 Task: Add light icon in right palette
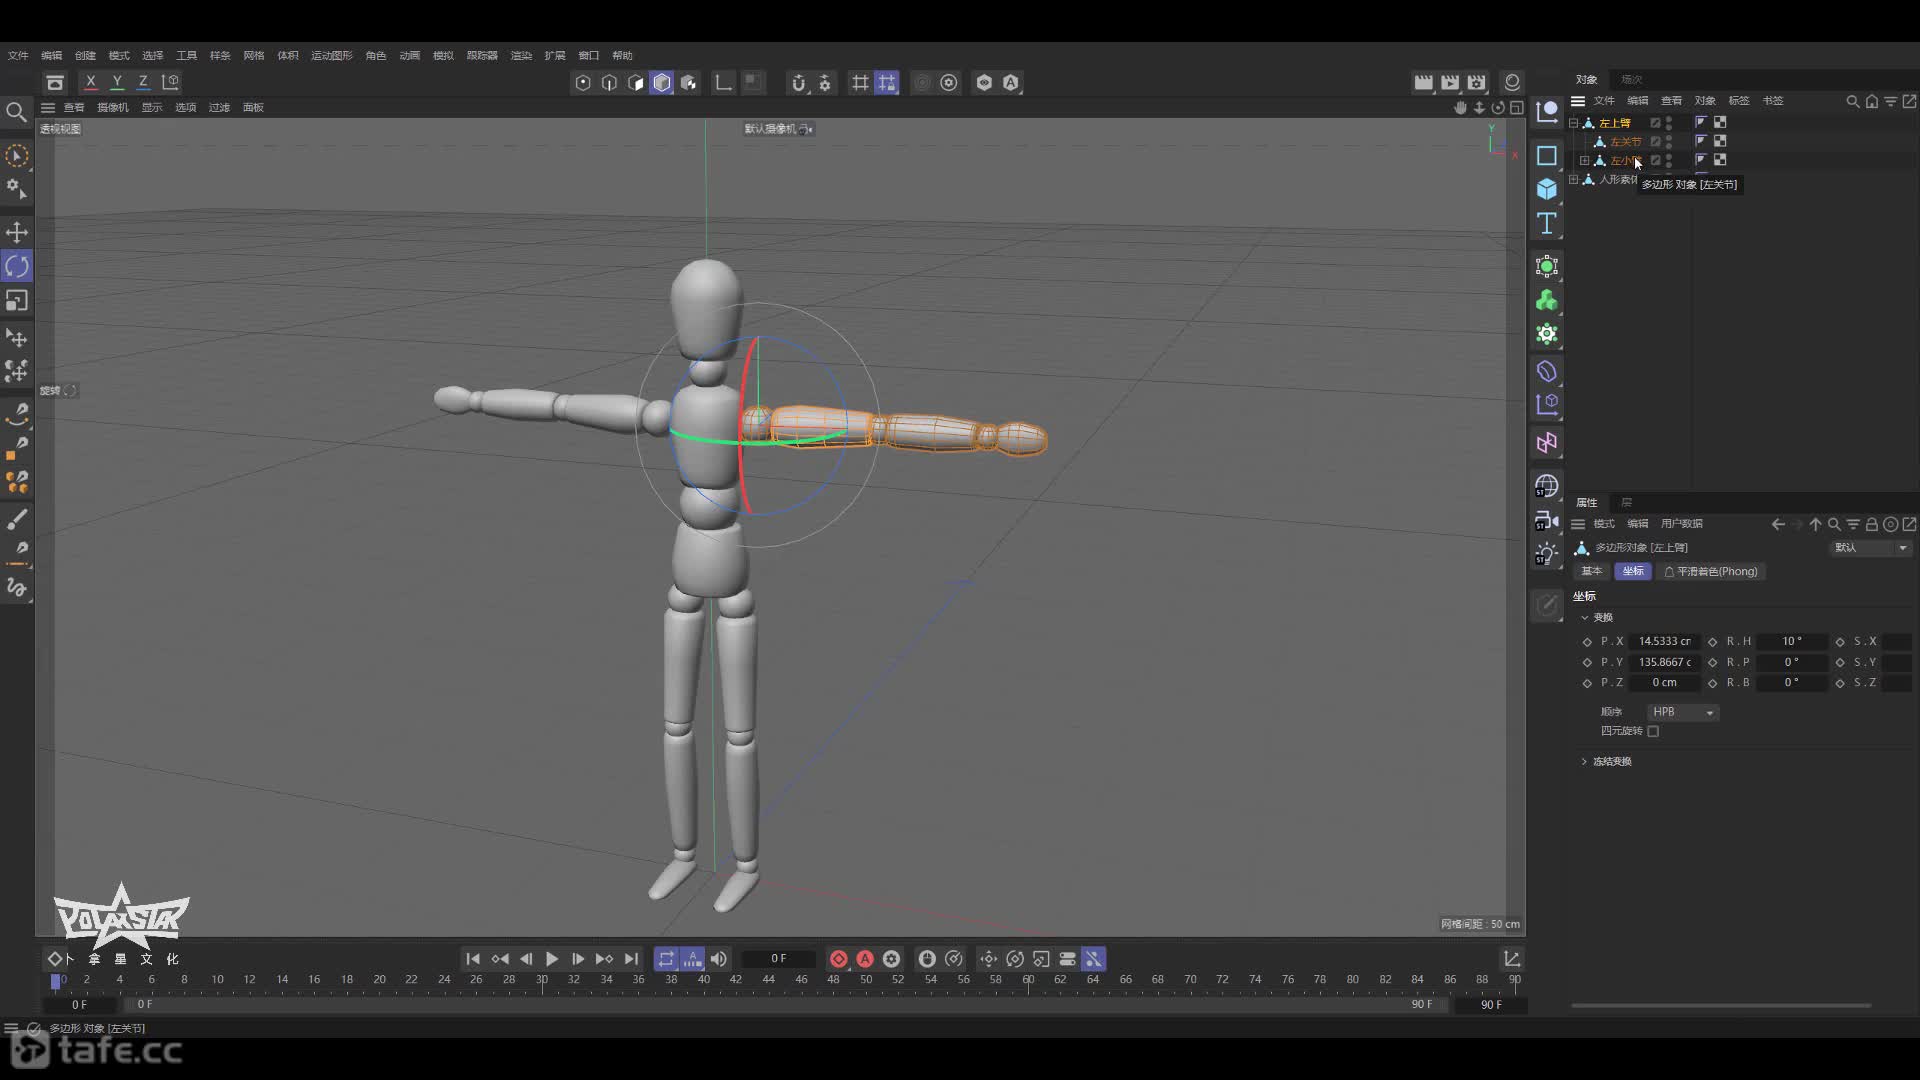pos(1547,554)
